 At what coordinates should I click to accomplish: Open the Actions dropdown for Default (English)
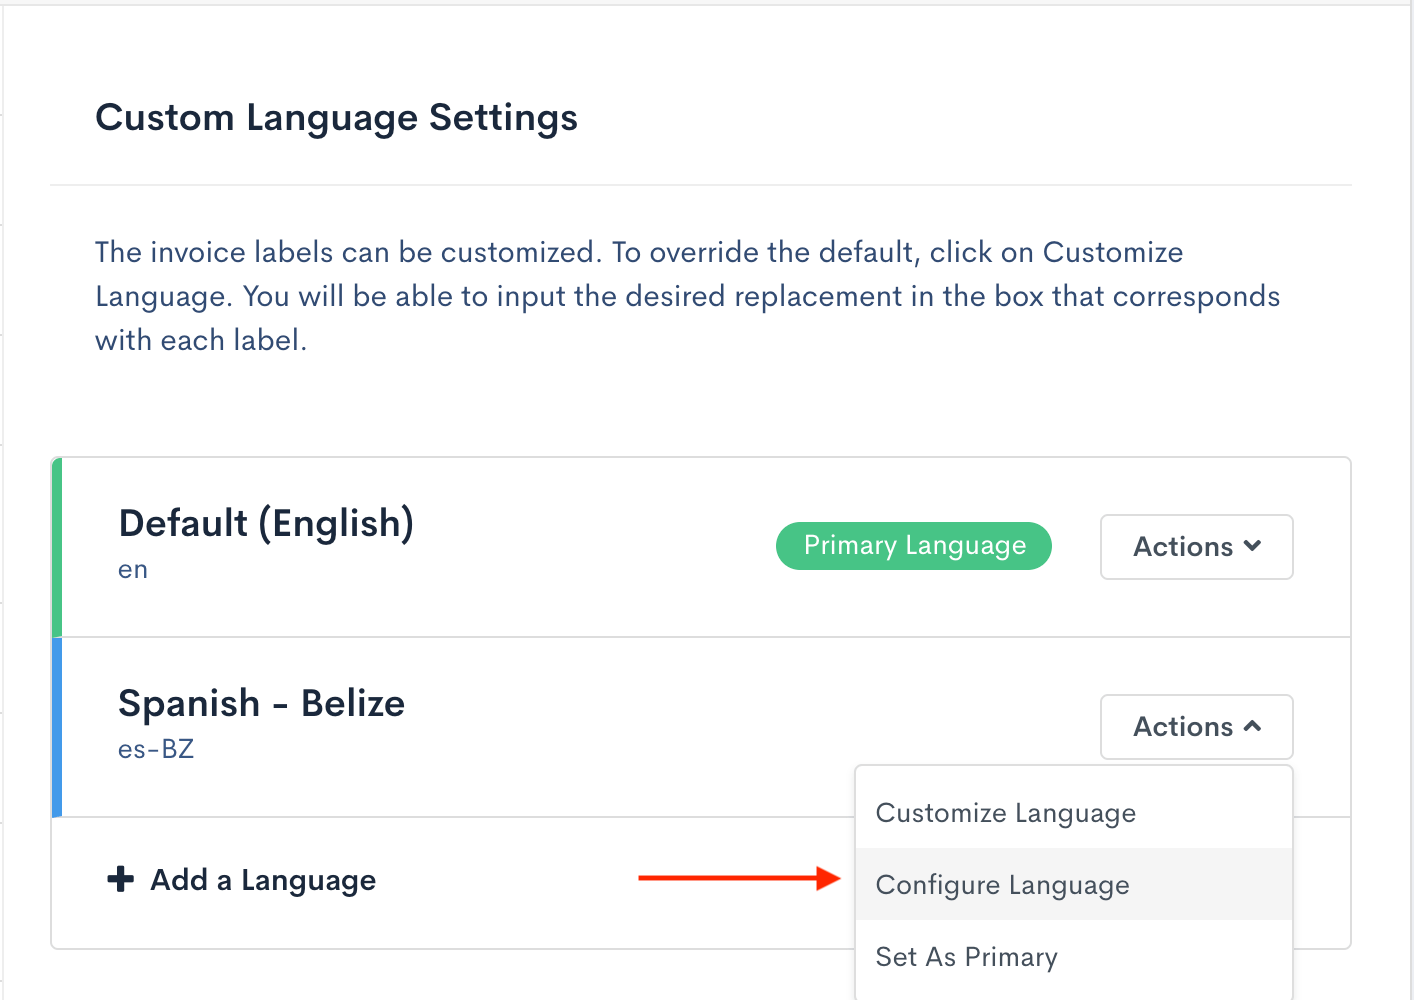(x=1196, y=547)
